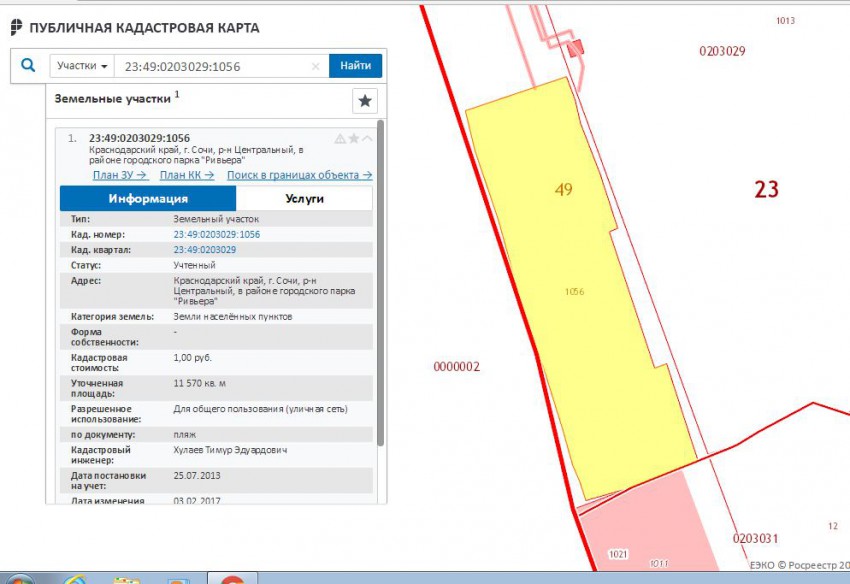Image resolution: width=850 pixels, height=584 pixels.
Task: Open Windows Explorer folder in taskbar
Action: point(127,579)
